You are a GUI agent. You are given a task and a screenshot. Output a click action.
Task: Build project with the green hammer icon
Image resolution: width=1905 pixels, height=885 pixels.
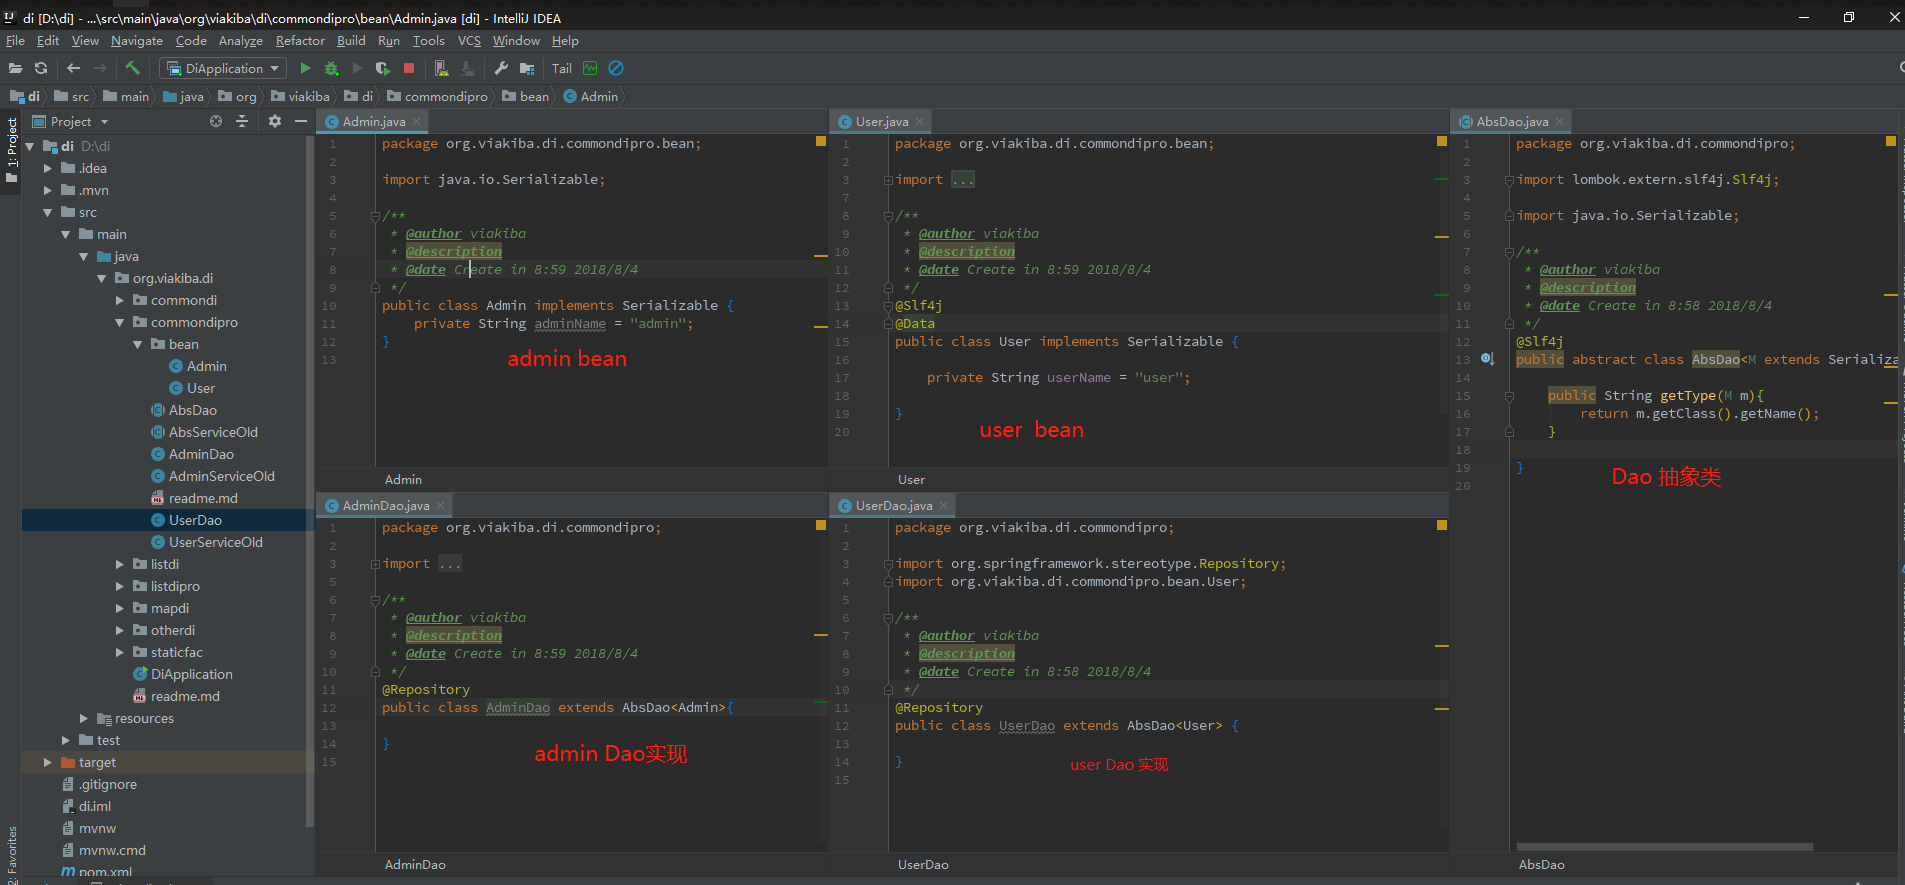pos(132,68)
